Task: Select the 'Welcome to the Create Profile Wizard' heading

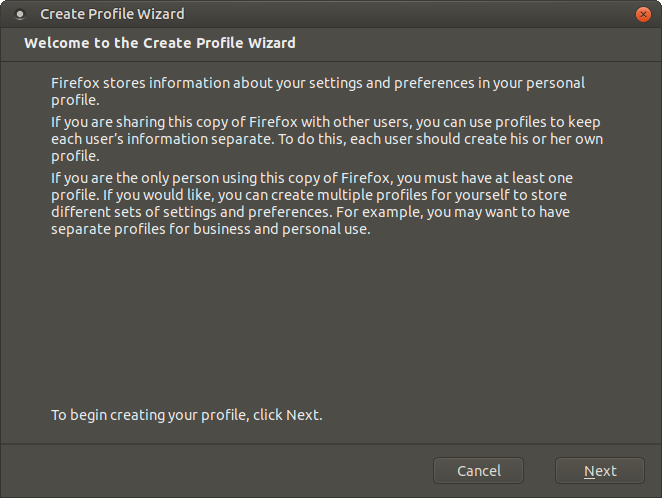Action: [160, 43]
